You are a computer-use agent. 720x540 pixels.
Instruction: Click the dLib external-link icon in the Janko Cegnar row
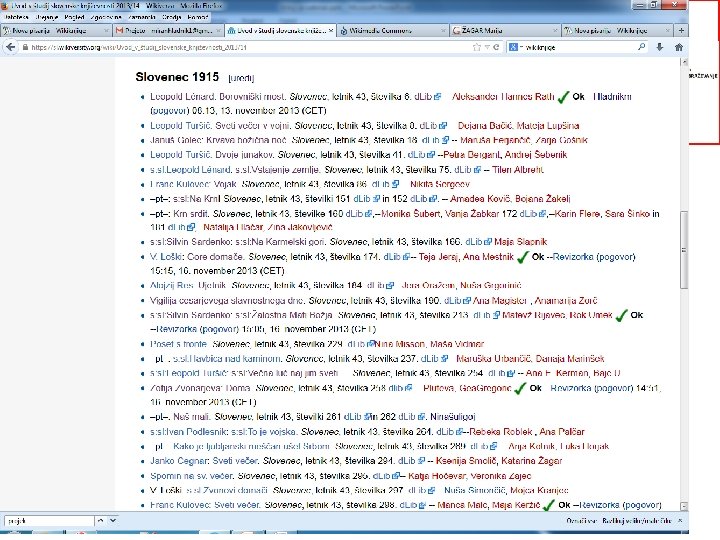(422, 461)
